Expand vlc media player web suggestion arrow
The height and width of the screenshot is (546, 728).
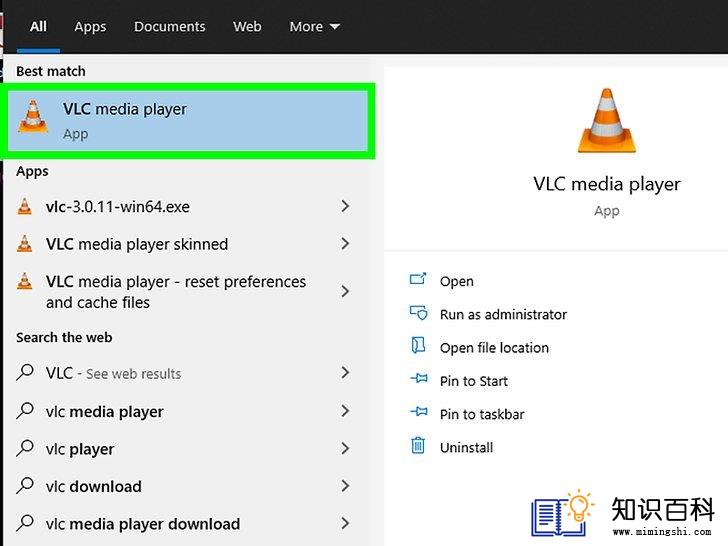pos(345,411)
